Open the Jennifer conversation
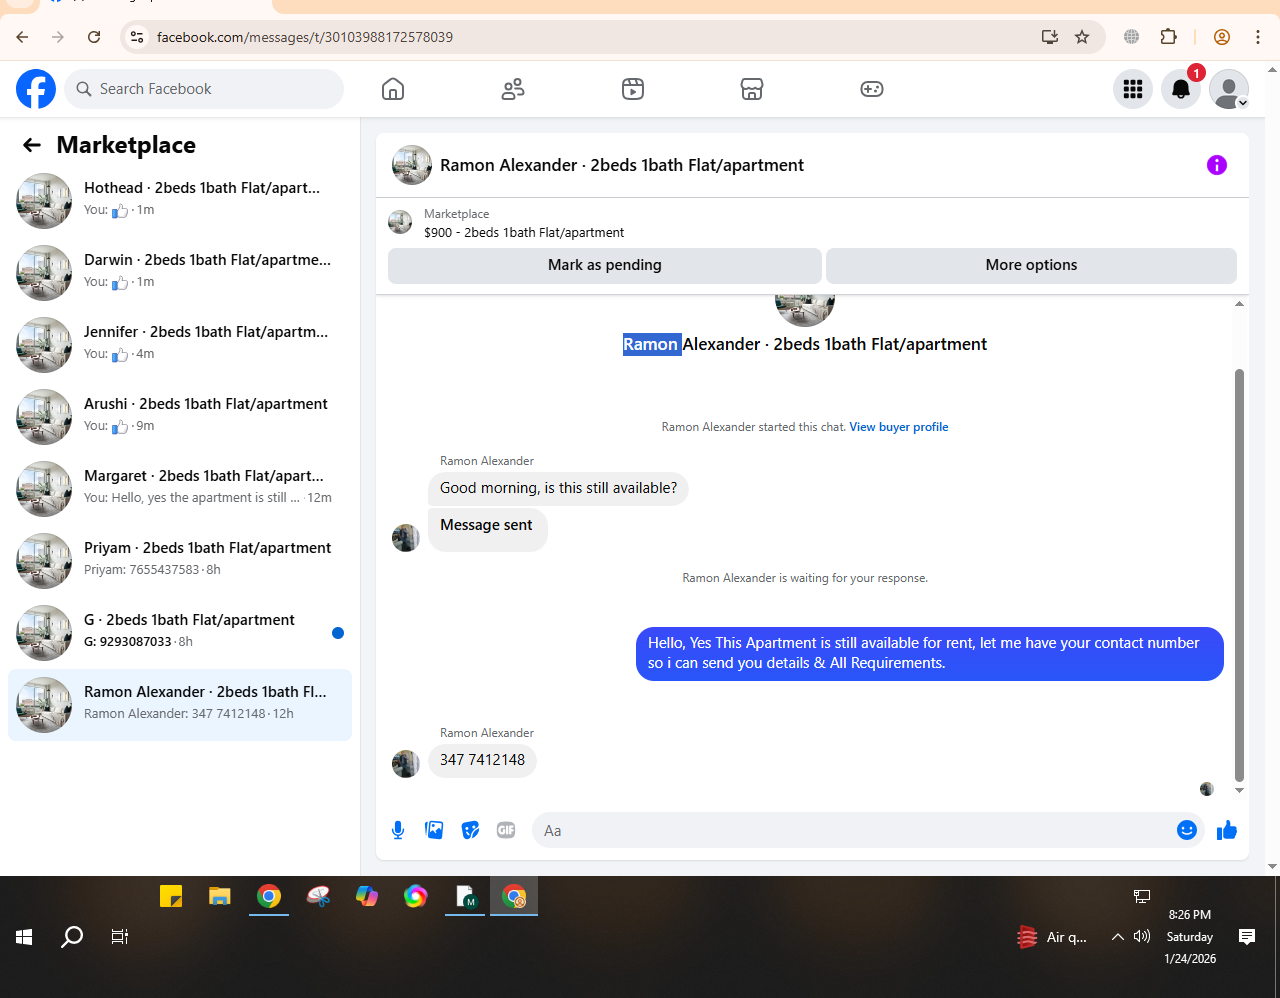Viewport: 1280px width, 998px height. (x=180, y=345)
